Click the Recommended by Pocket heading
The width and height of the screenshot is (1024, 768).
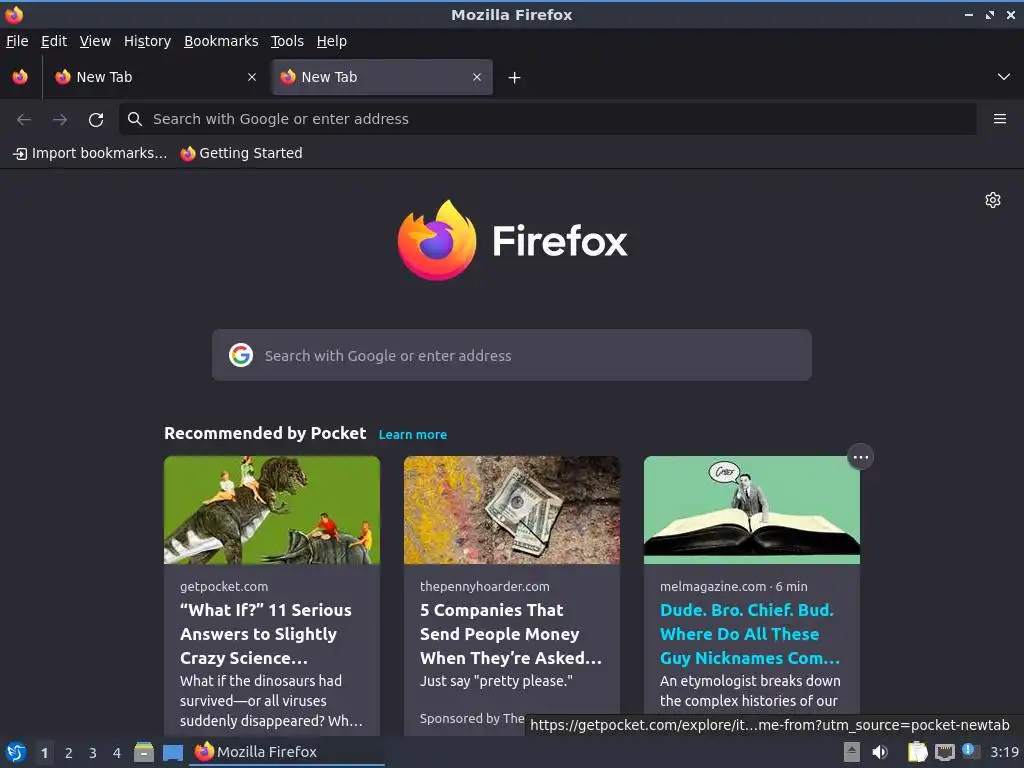click(265, 433)
